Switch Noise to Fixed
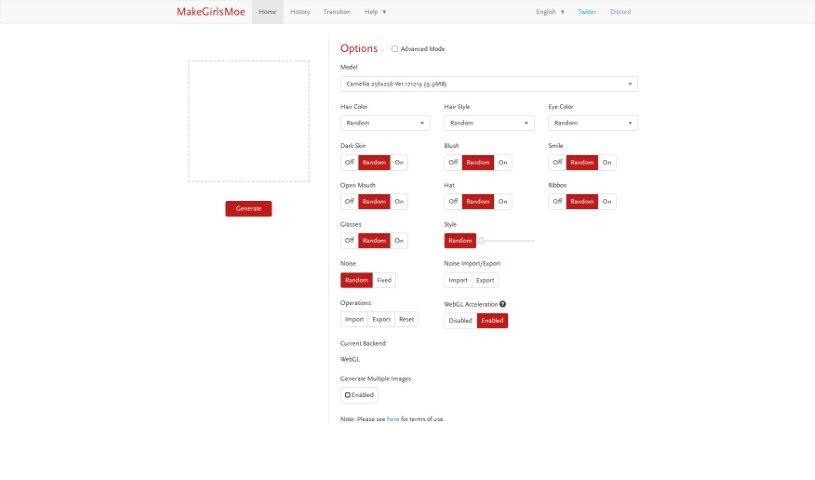815x480 pixels. 384,280
